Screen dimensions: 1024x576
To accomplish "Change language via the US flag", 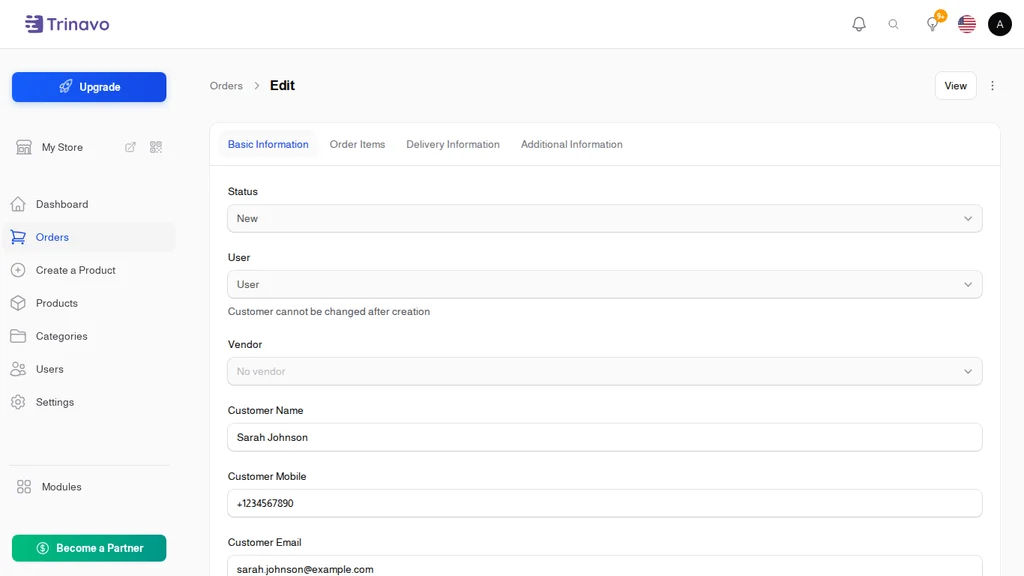I will [x=967, y=24].
